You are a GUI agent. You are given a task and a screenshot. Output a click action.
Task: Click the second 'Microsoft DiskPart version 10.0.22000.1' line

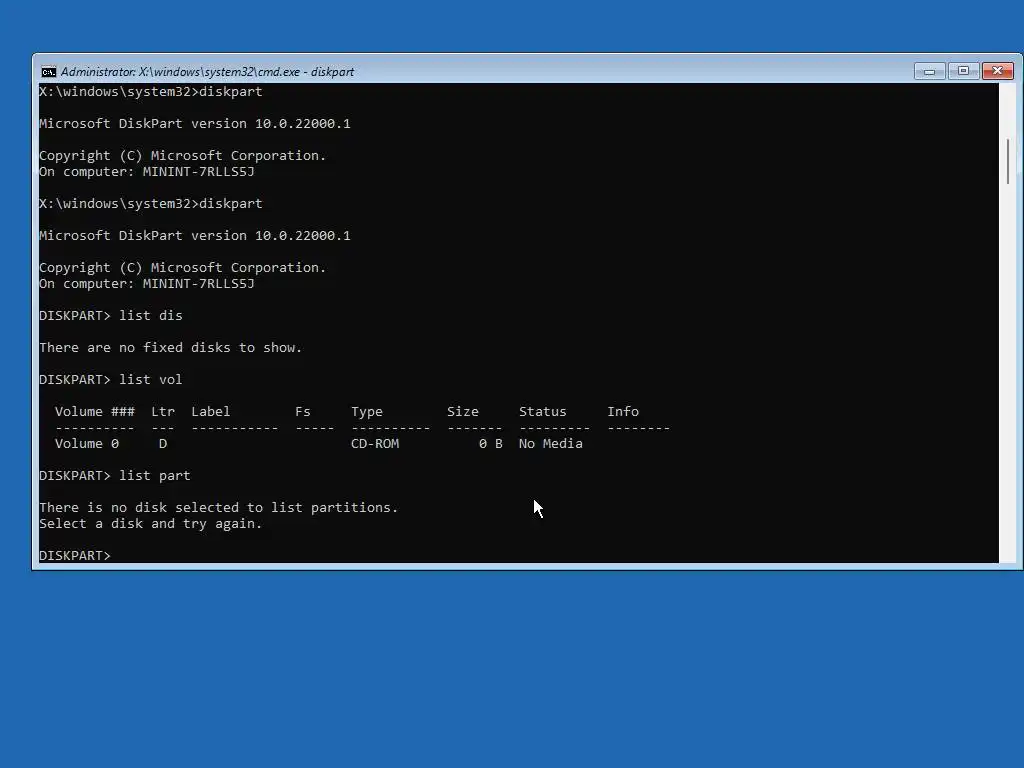pos(195,235)
